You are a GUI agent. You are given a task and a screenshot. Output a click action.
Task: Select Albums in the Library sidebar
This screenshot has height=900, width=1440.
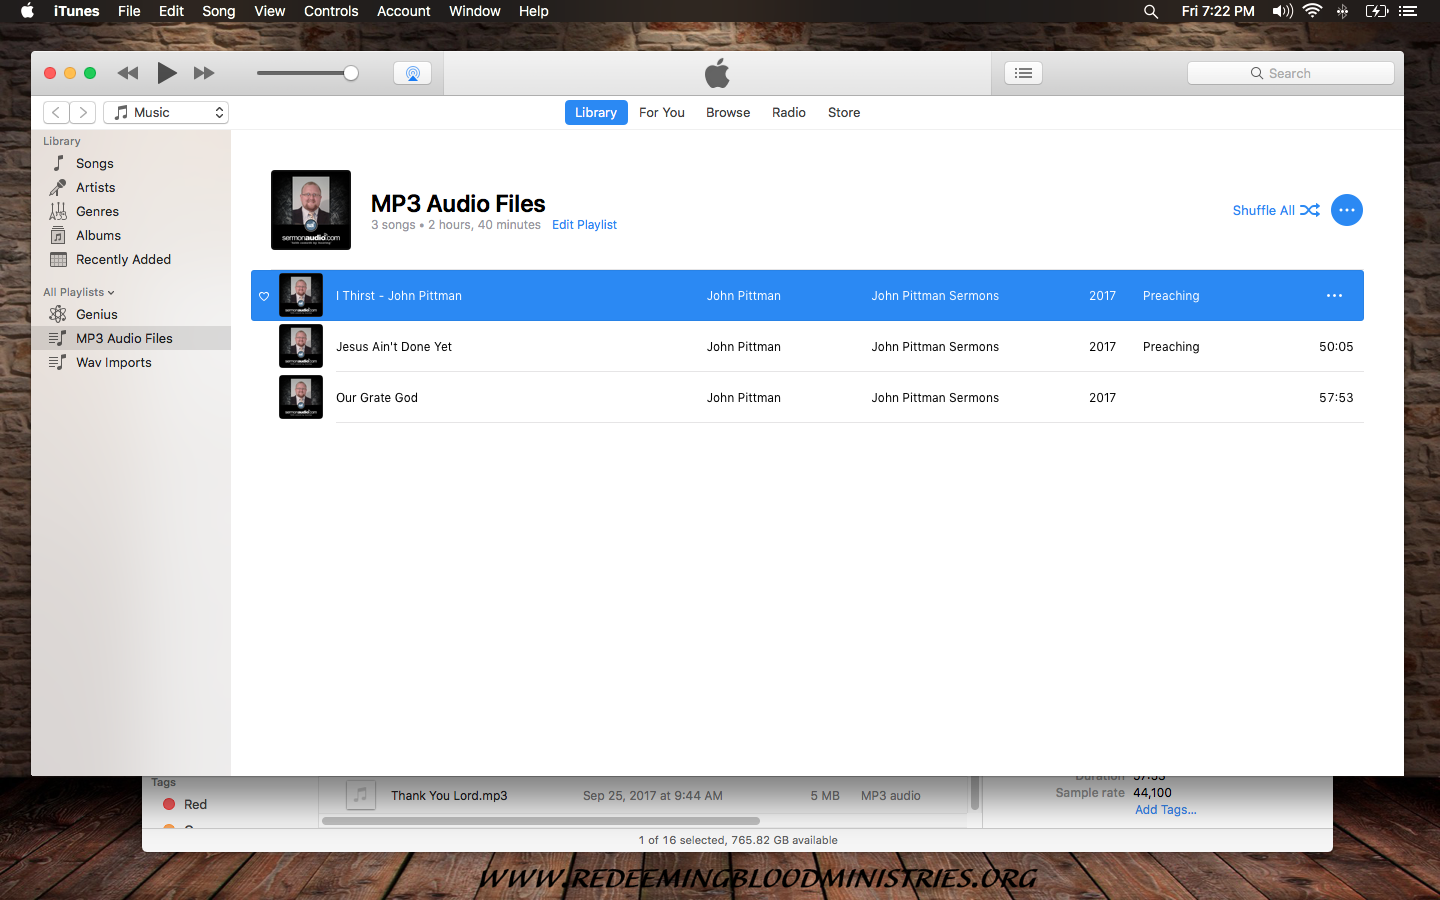coord(131,236)
